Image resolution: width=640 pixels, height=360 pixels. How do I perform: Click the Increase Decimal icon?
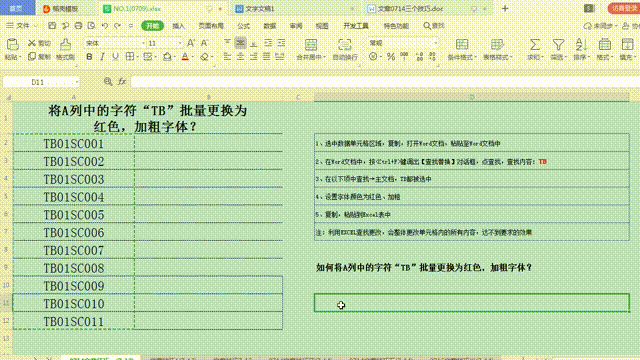[x=420, y=57]
